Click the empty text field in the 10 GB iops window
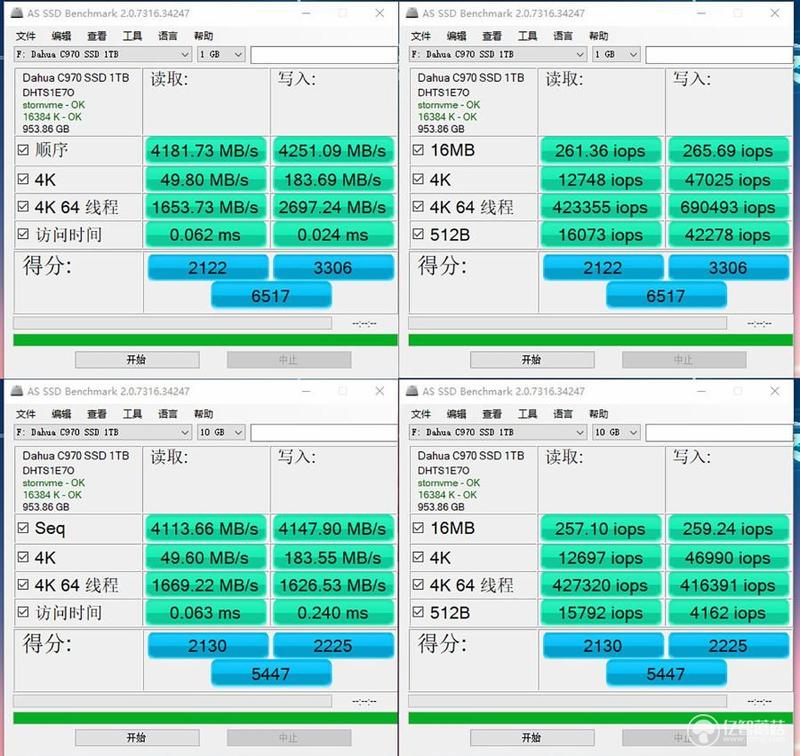800x756 pixels. pos(719,433)
